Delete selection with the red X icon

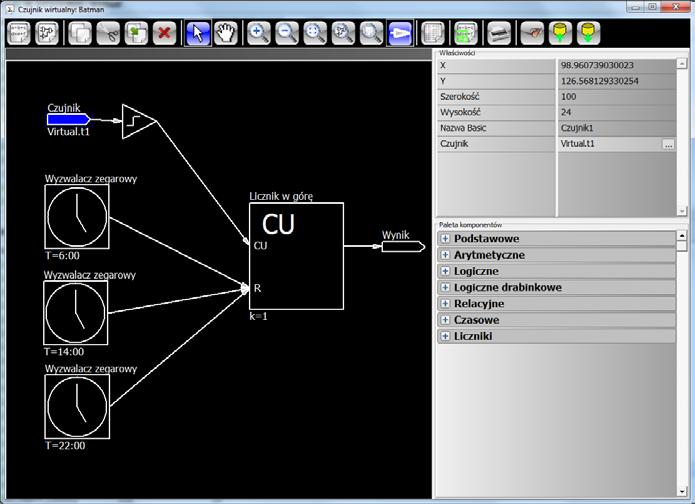click(x=164, y=33)
